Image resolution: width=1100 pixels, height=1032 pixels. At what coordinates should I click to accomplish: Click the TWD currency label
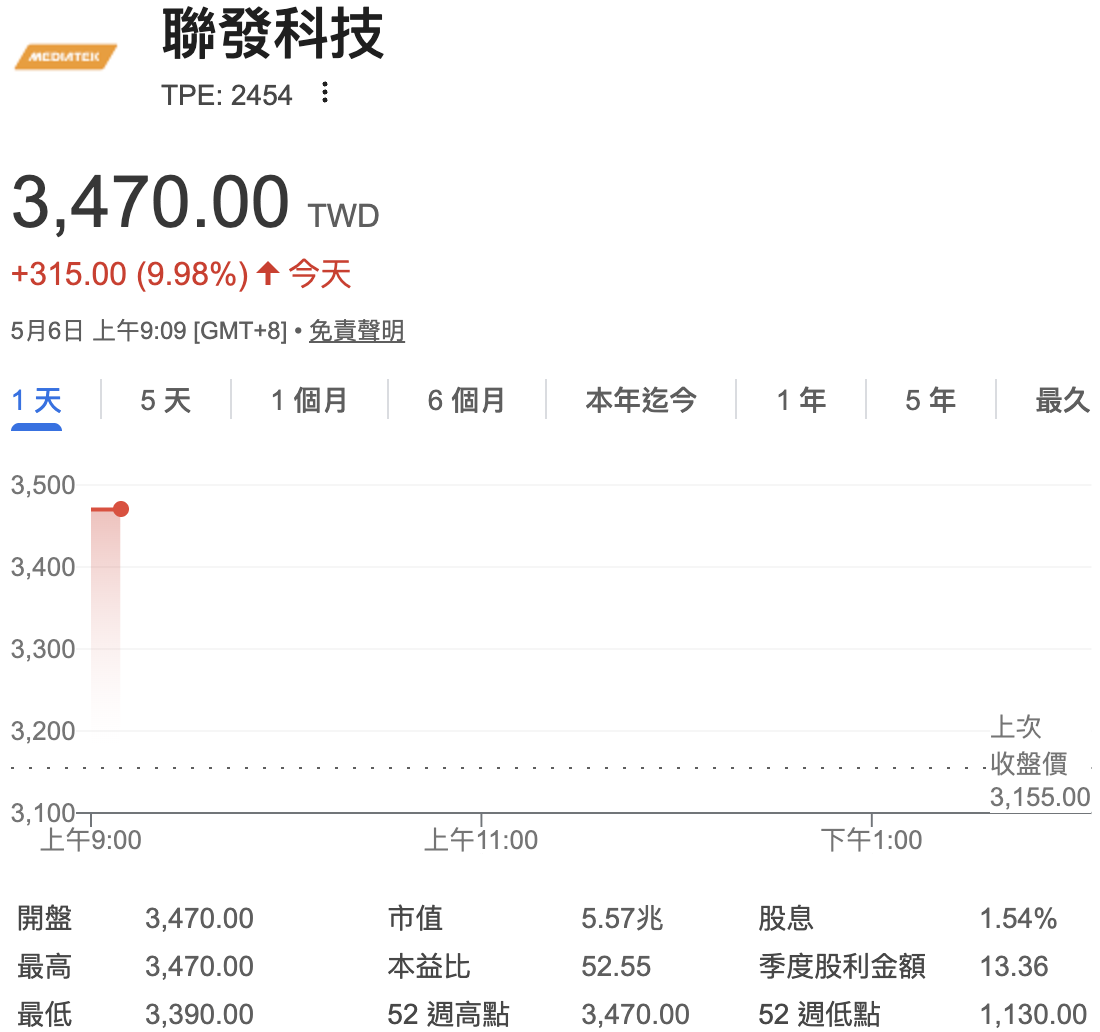point(344,216)
